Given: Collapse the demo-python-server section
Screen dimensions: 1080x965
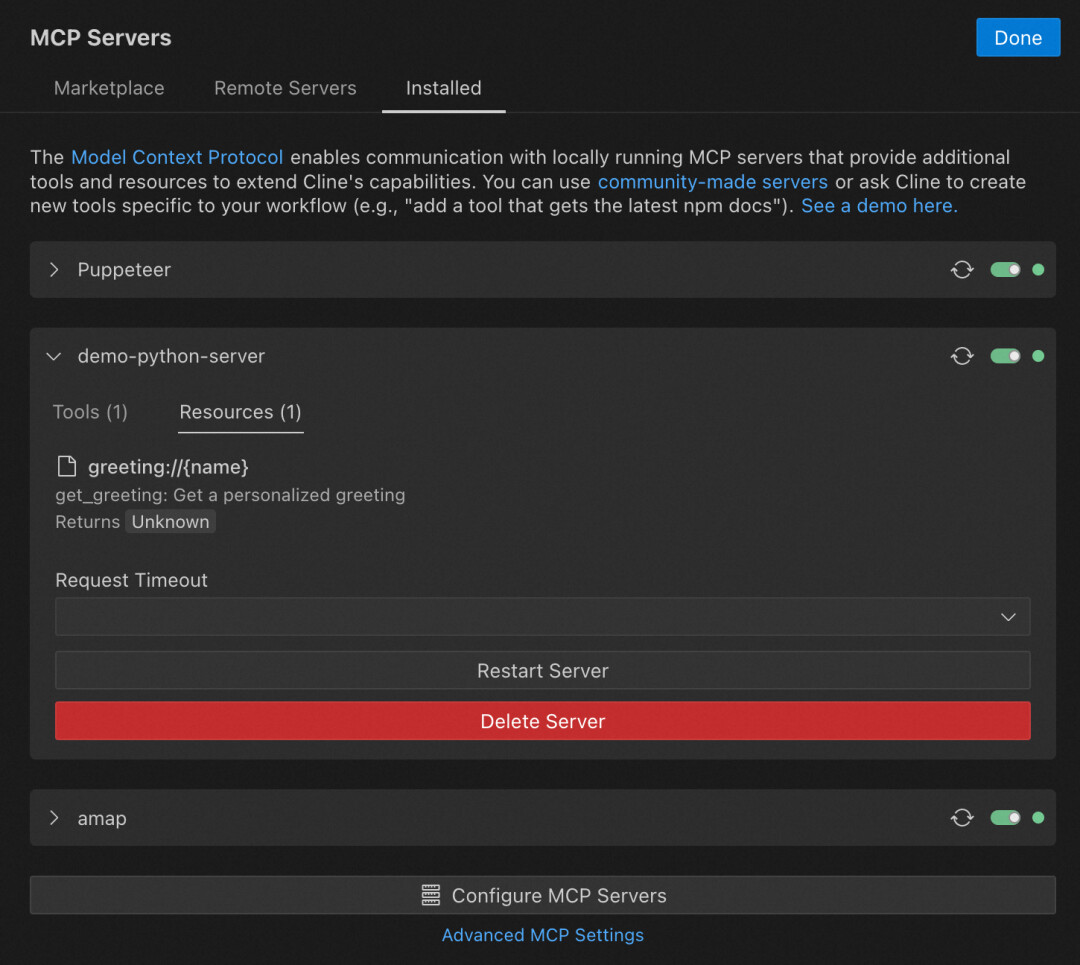Looking at the screenshot, I should pyautogui.click(x=54, y=356).
